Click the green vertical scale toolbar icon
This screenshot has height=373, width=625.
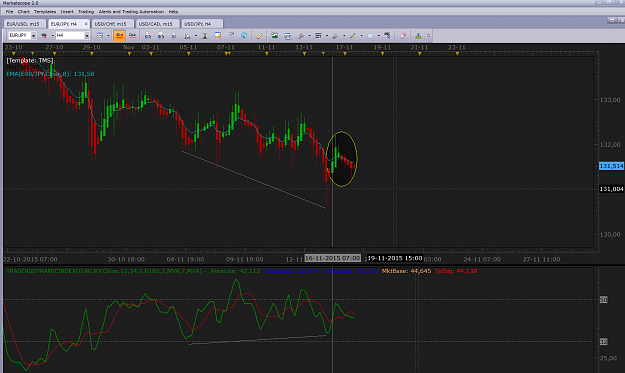click(205, 35)
